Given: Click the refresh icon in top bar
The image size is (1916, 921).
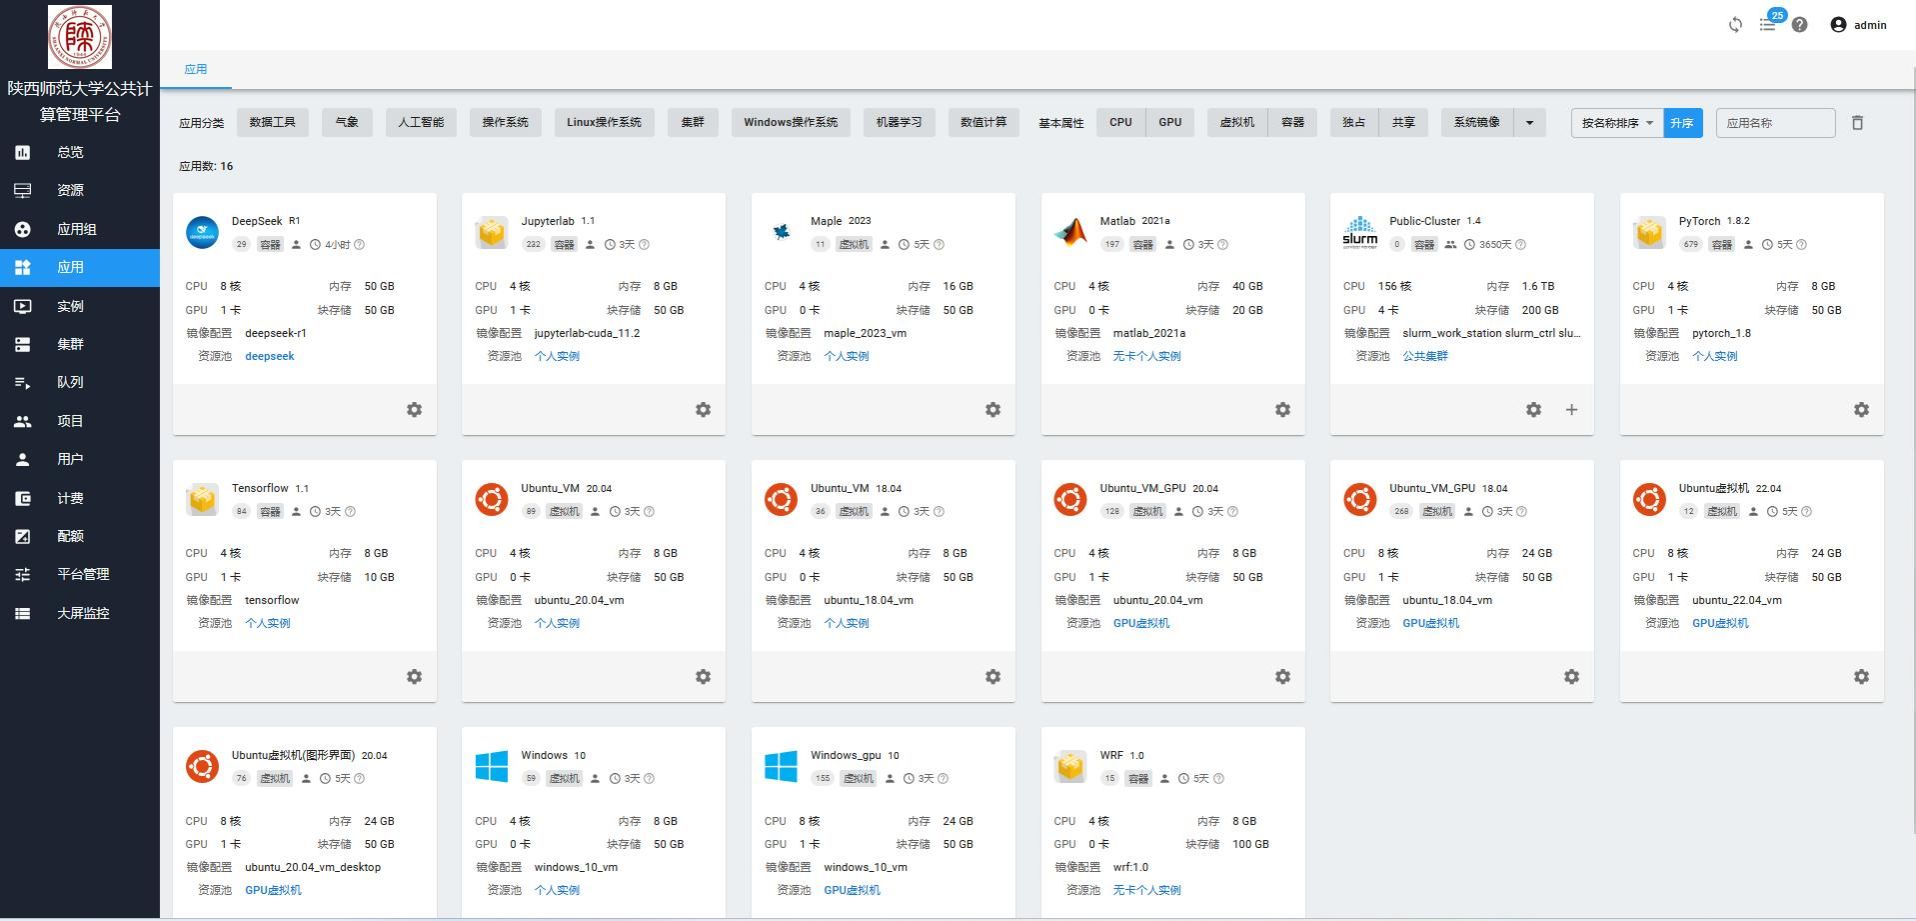Looking at the screenshot, I should coord(1735,25).
